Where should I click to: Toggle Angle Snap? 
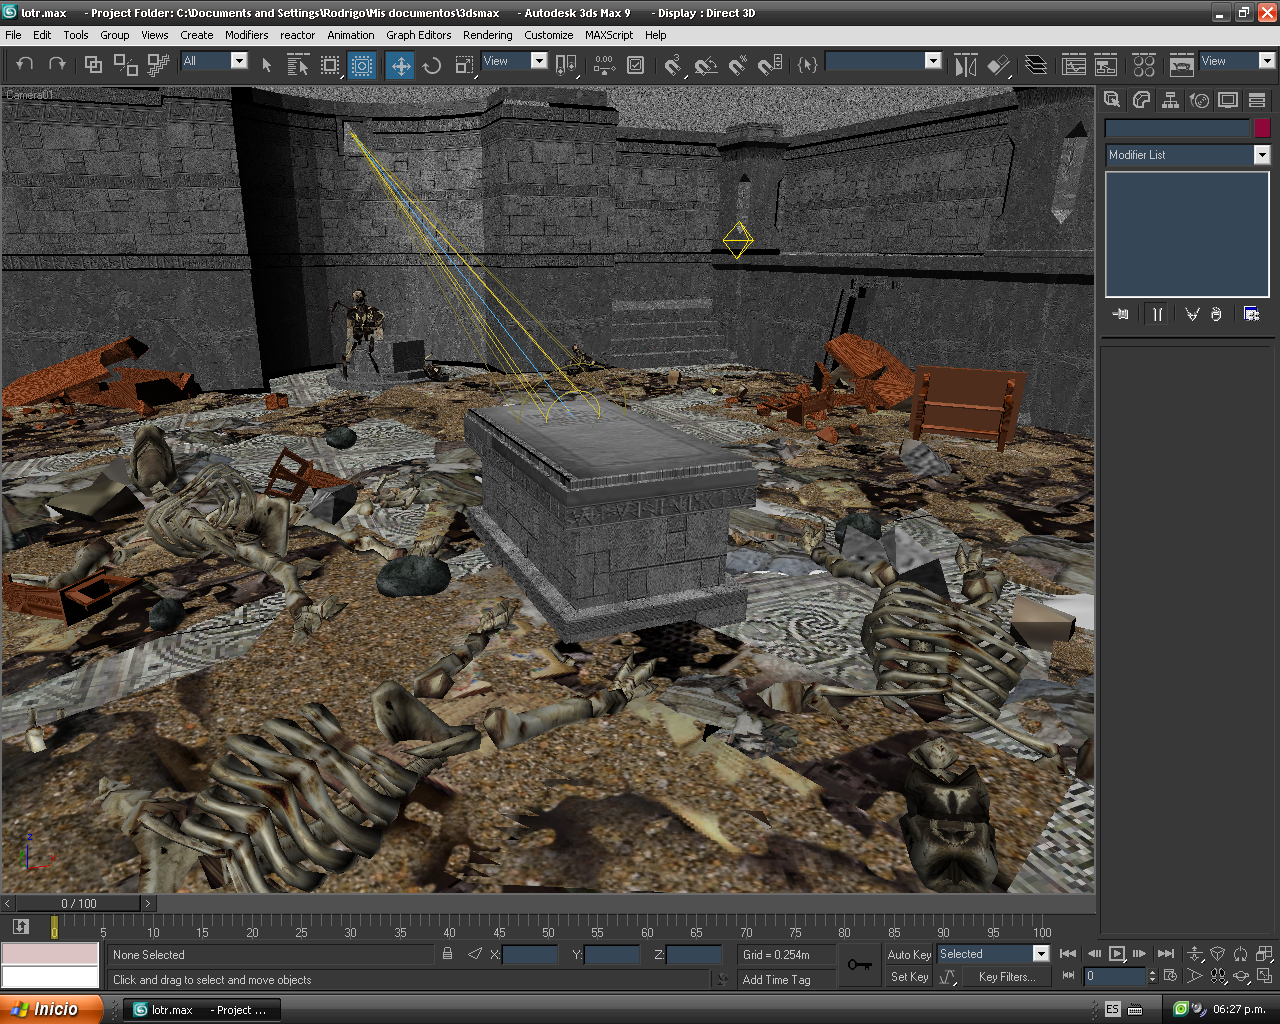point(706,65)
